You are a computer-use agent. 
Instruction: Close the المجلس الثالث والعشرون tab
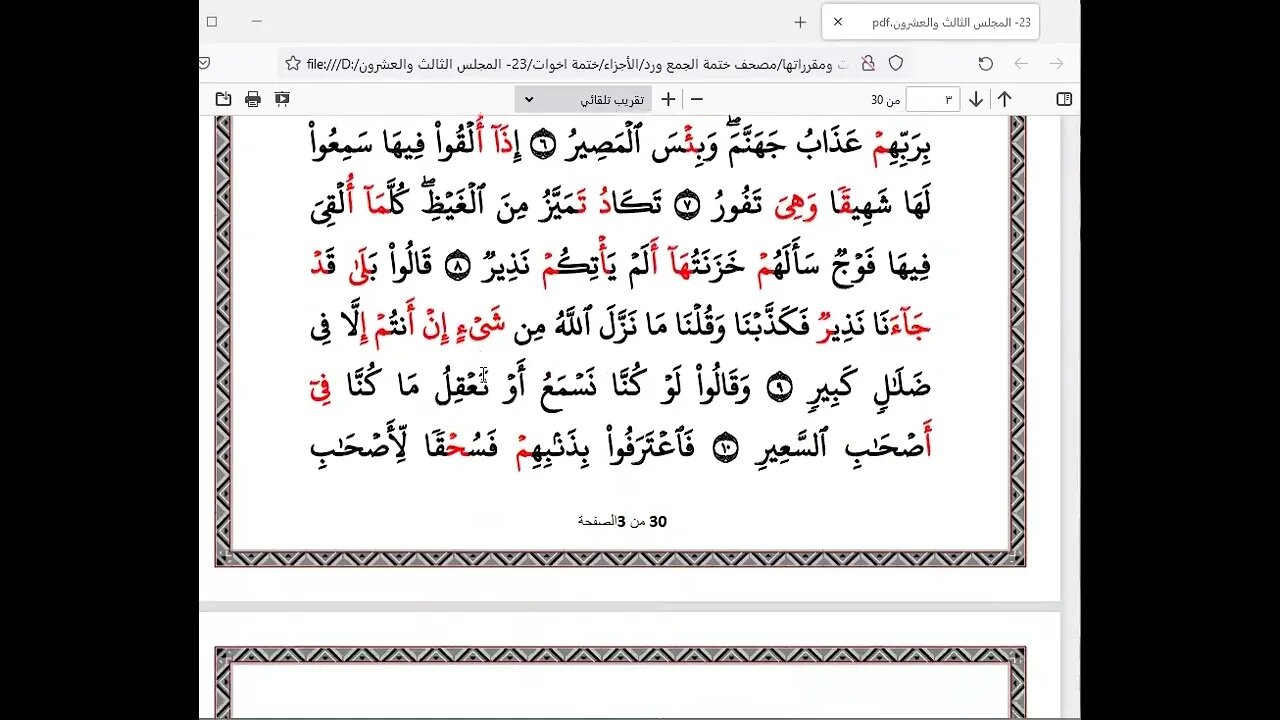point(838,22)
